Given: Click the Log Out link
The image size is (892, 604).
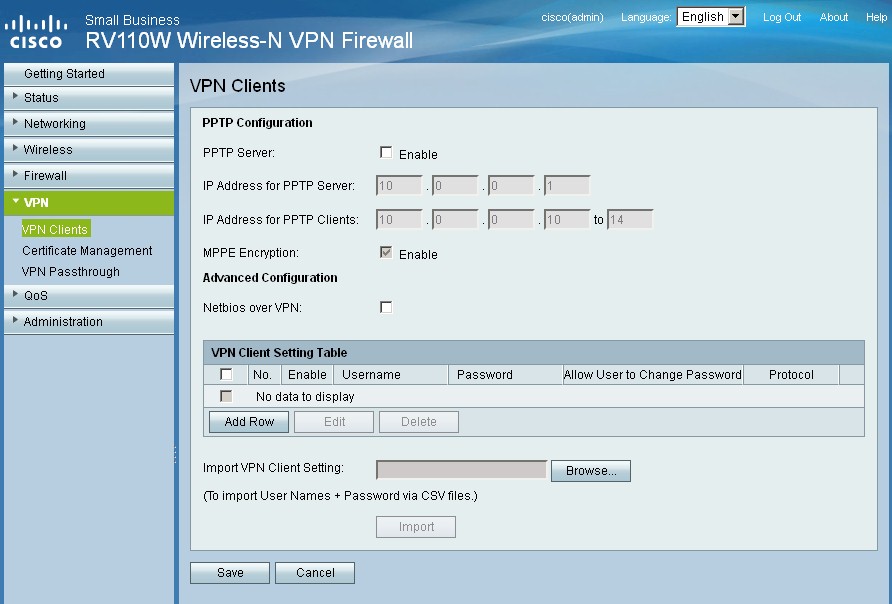Looking at the screenshot, I should click(x=782, y=17).
